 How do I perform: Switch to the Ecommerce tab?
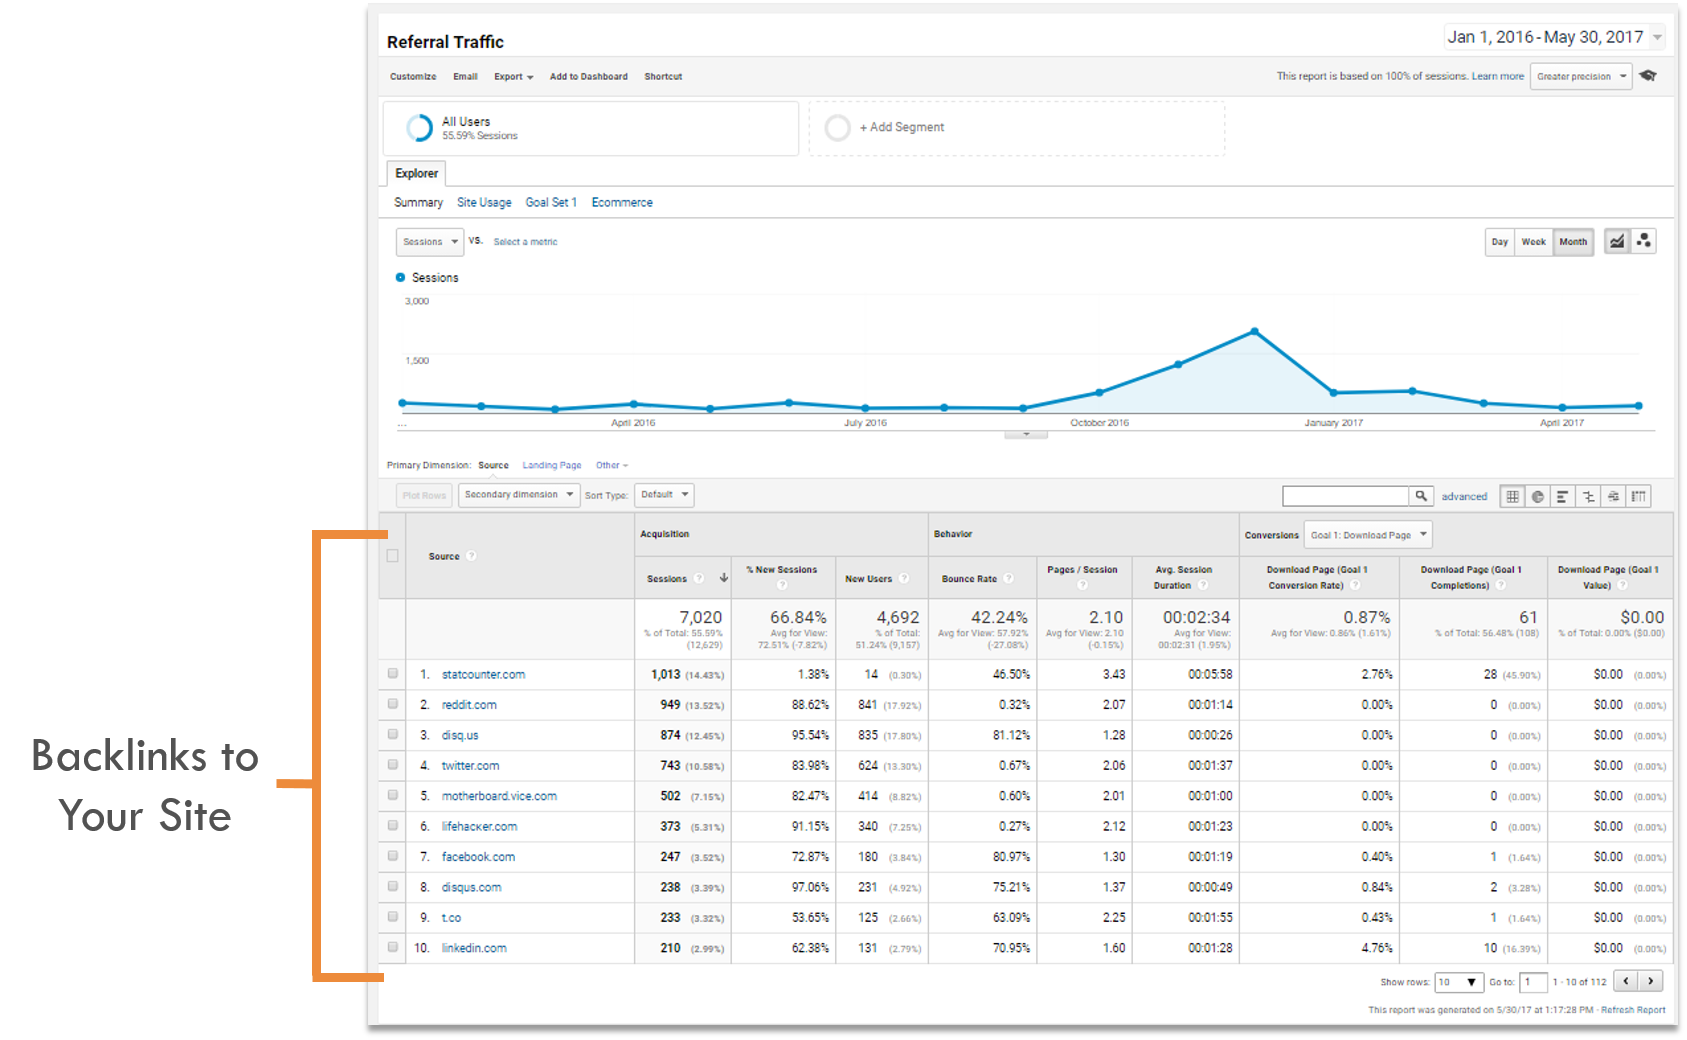(622, 202)
